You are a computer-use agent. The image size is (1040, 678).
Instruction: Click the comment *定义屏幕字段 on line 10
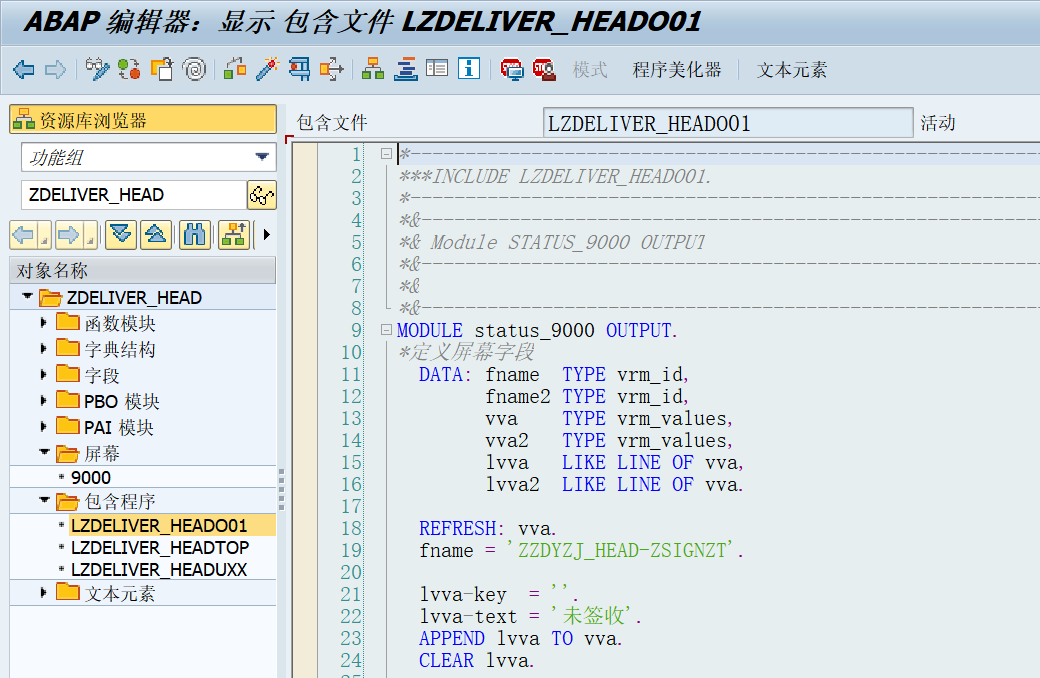pyautogui.click(x=466, y=352)
